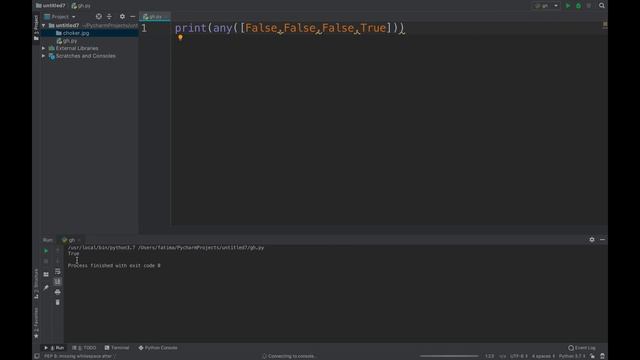
Task: Click the print icon in Run panel
Action: click(58, 292)
